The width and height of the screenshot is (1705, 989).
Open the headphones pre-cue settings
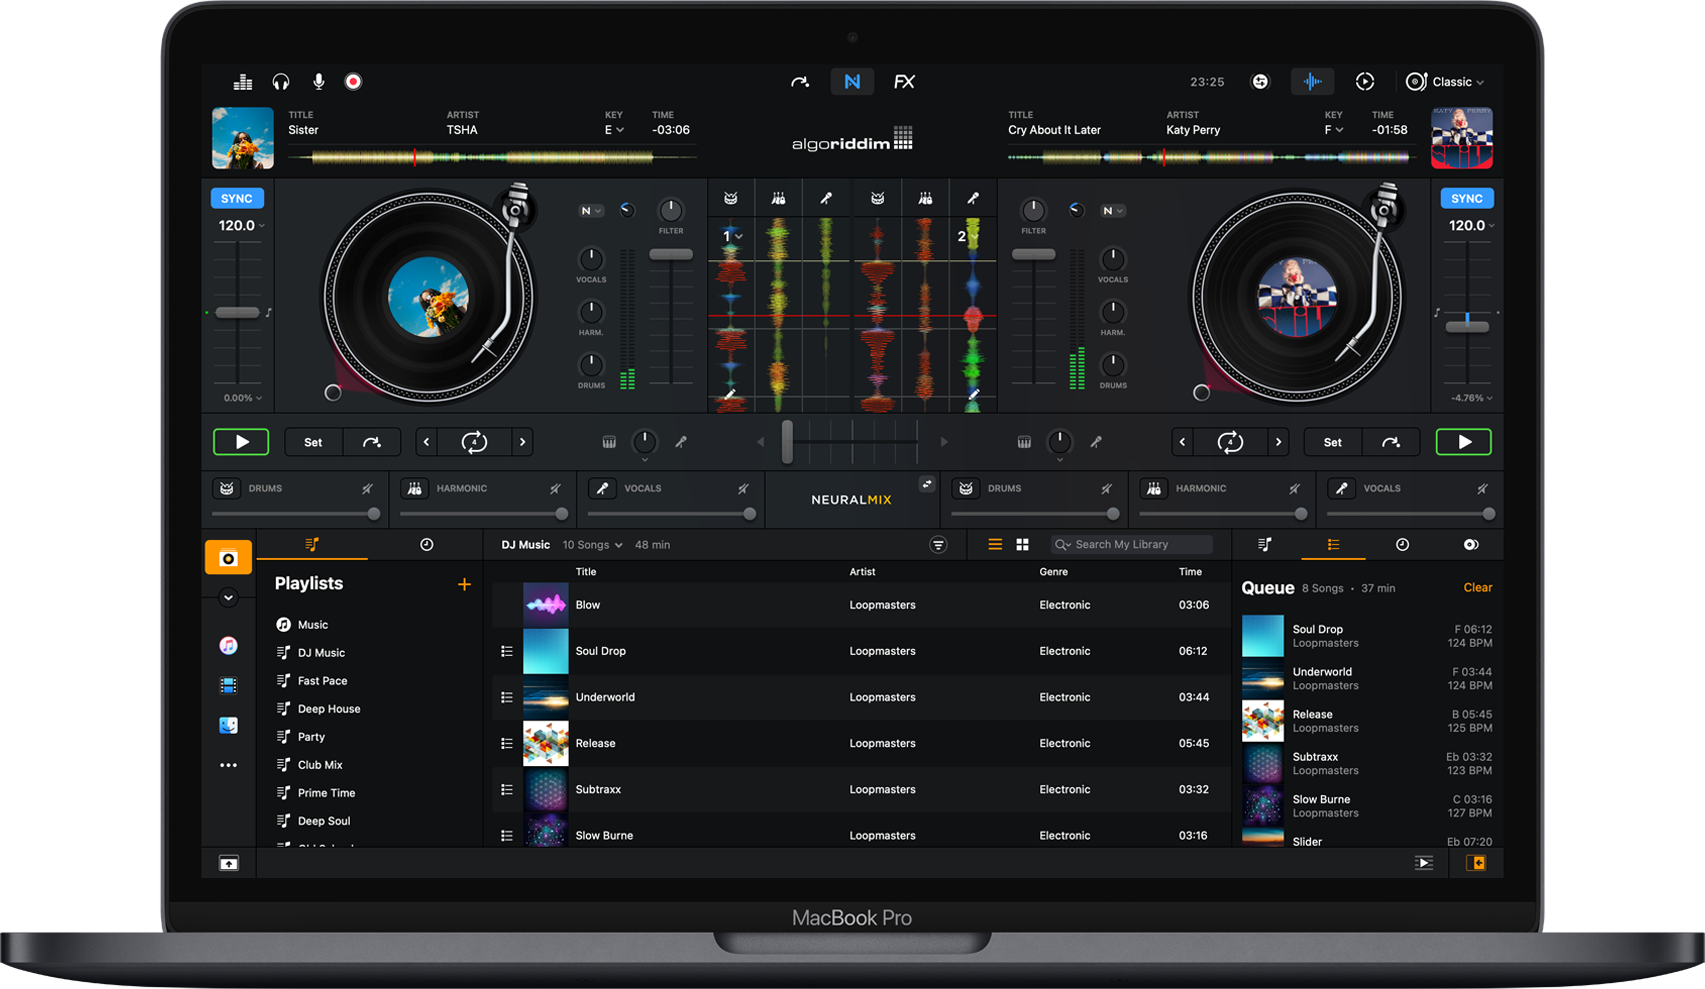[x=281, y=82]
